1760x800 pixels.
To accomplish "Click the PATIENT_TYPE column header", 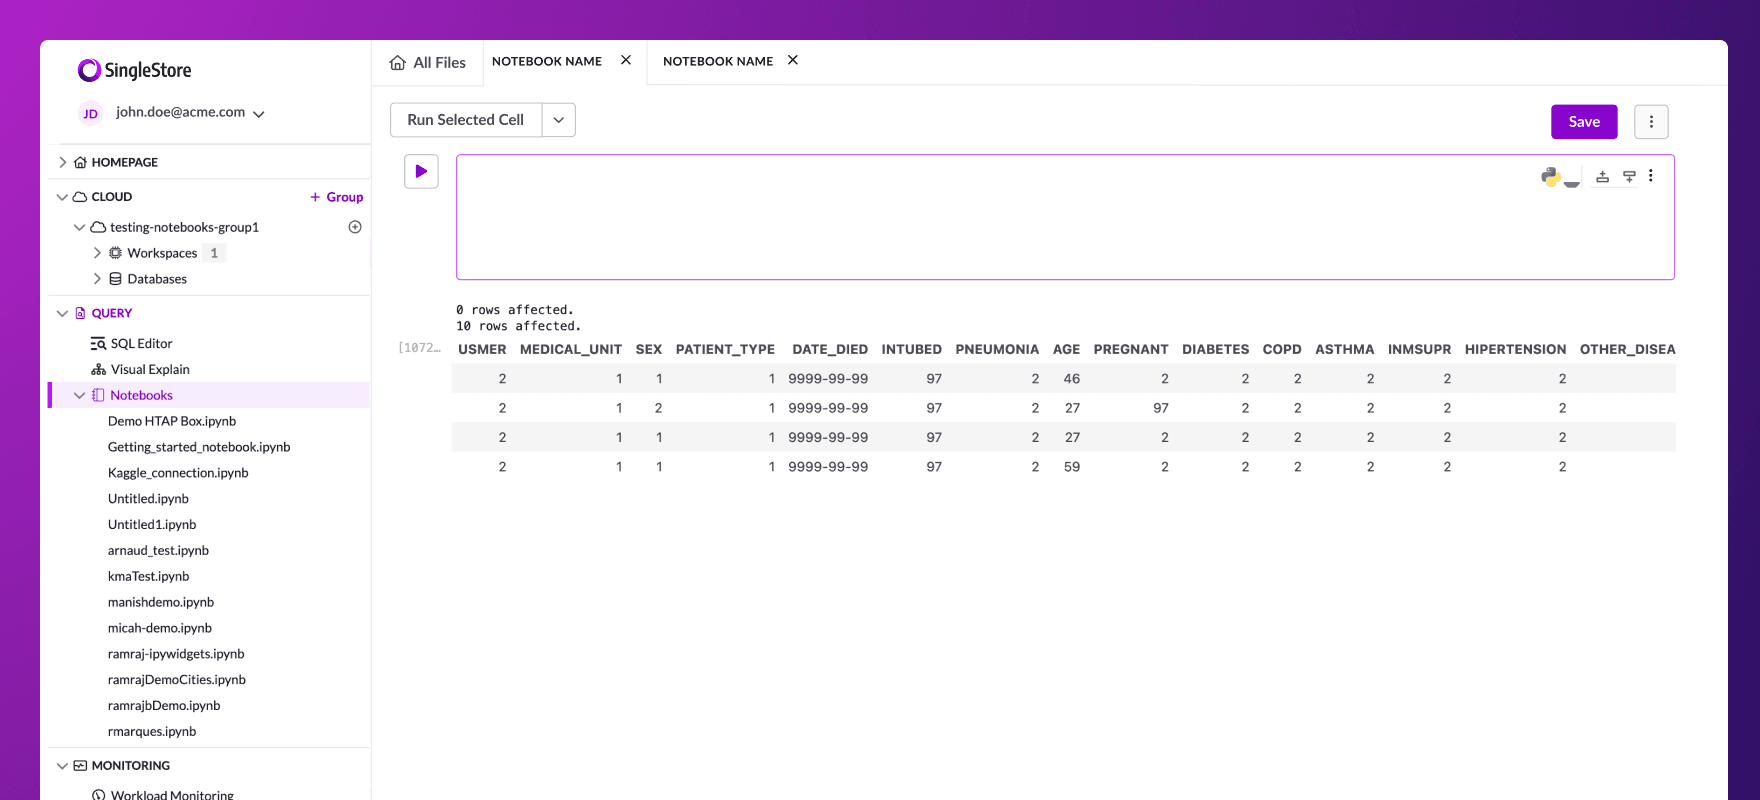I will click(725, 349).
